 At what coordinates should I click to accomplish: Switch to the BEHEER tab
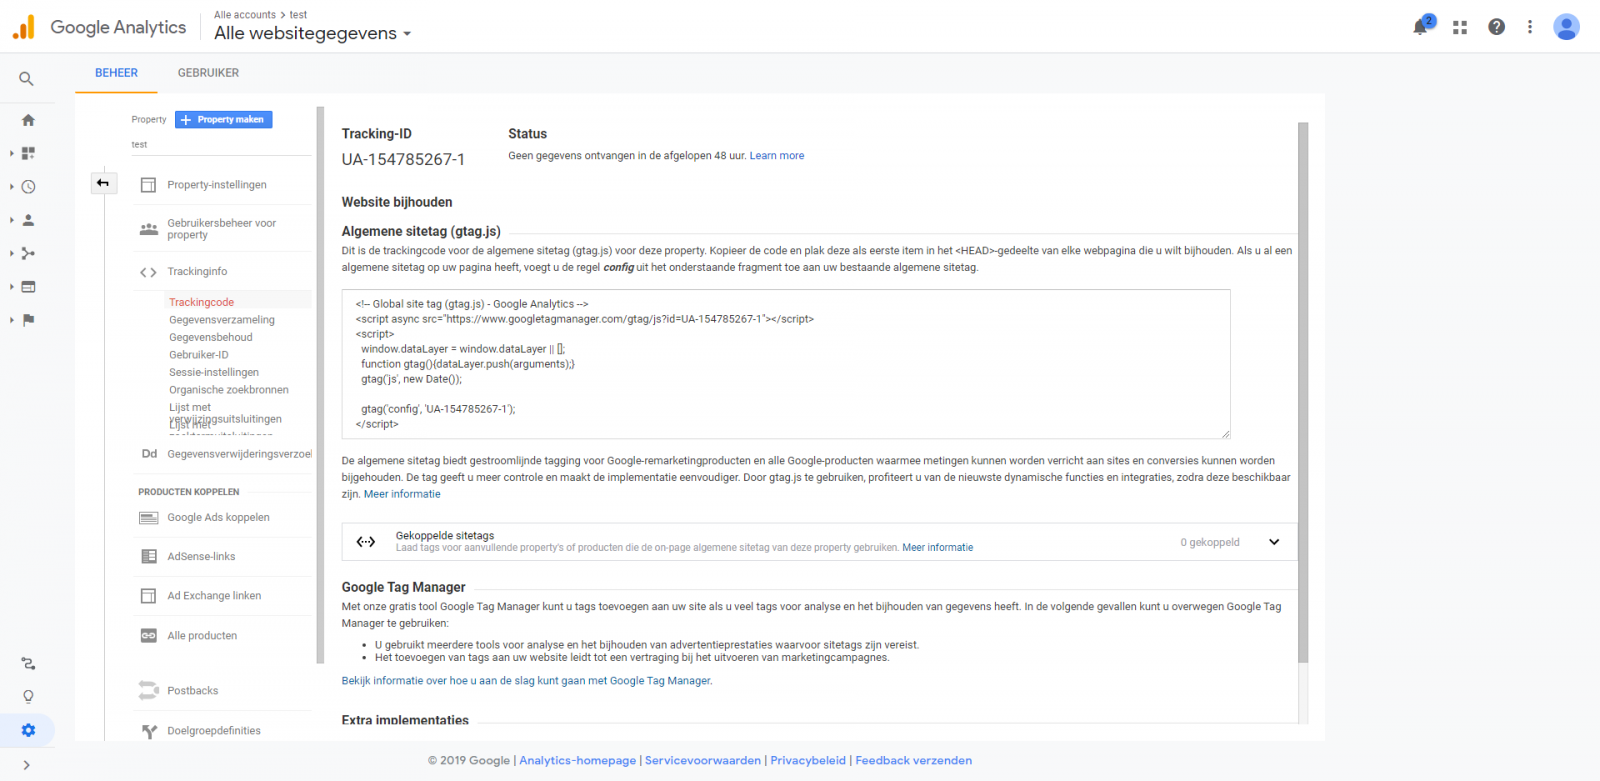coord(116,73)
